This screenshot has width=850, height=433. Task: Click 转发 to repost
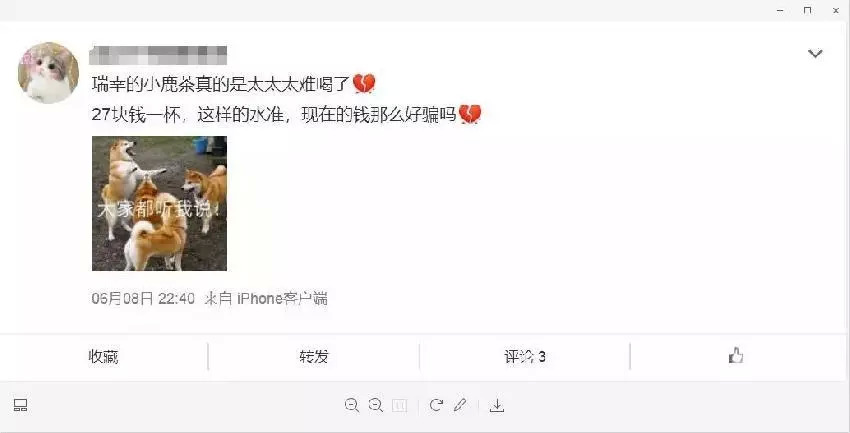(314, 357)
